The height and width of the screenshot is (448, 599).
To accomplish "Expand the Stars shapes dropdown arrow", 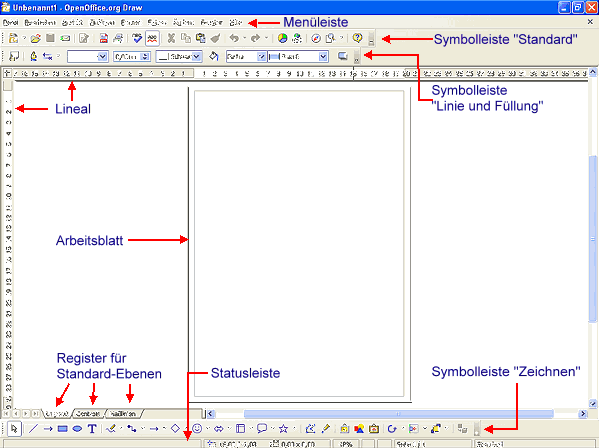I will (x=294, y=429).
